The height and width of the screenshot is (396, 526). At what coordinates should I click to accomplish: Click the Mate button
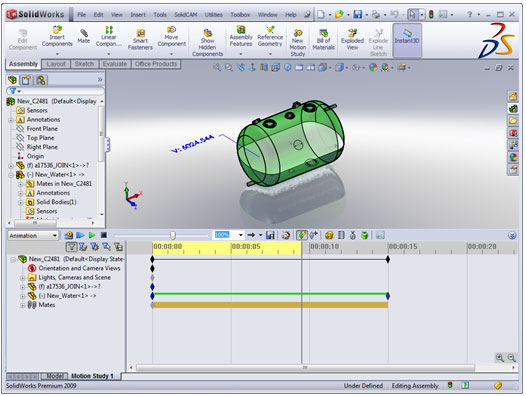pos(84,37)
